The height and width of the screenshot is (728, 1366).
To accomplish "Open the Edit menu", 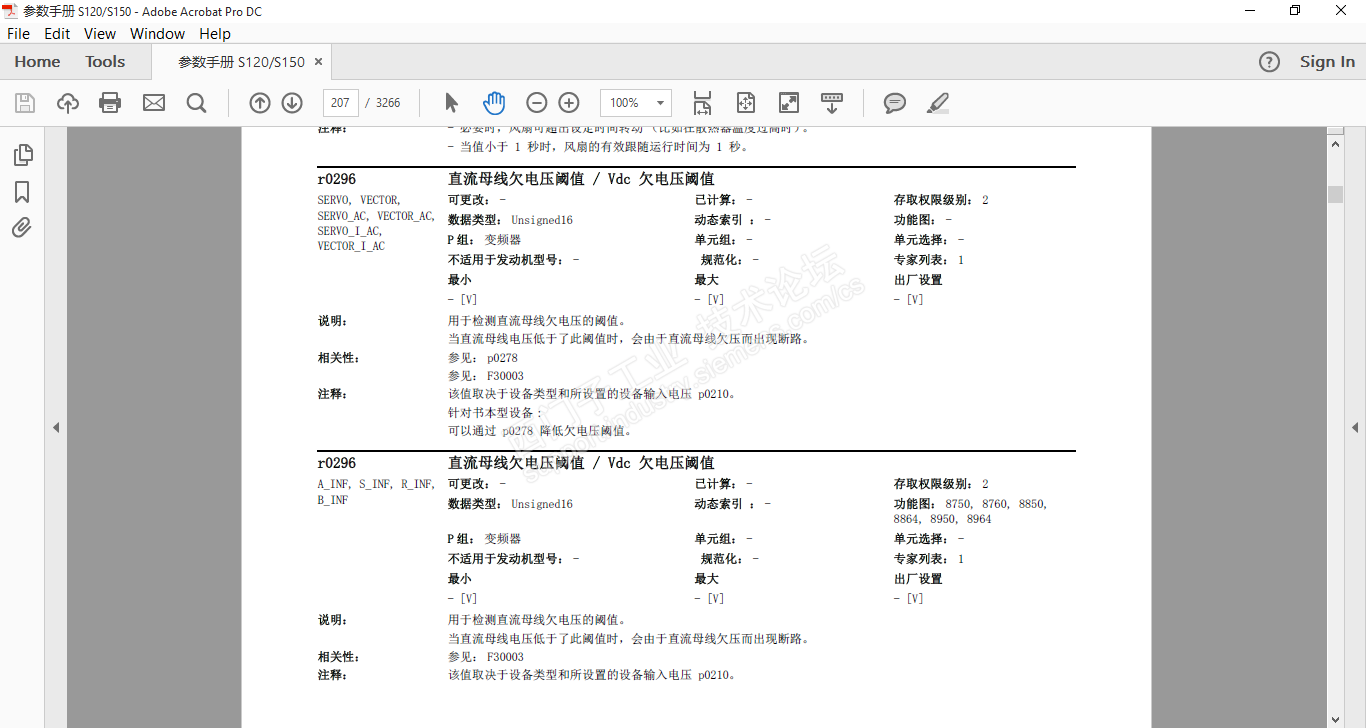I will (x=57, y=33).
